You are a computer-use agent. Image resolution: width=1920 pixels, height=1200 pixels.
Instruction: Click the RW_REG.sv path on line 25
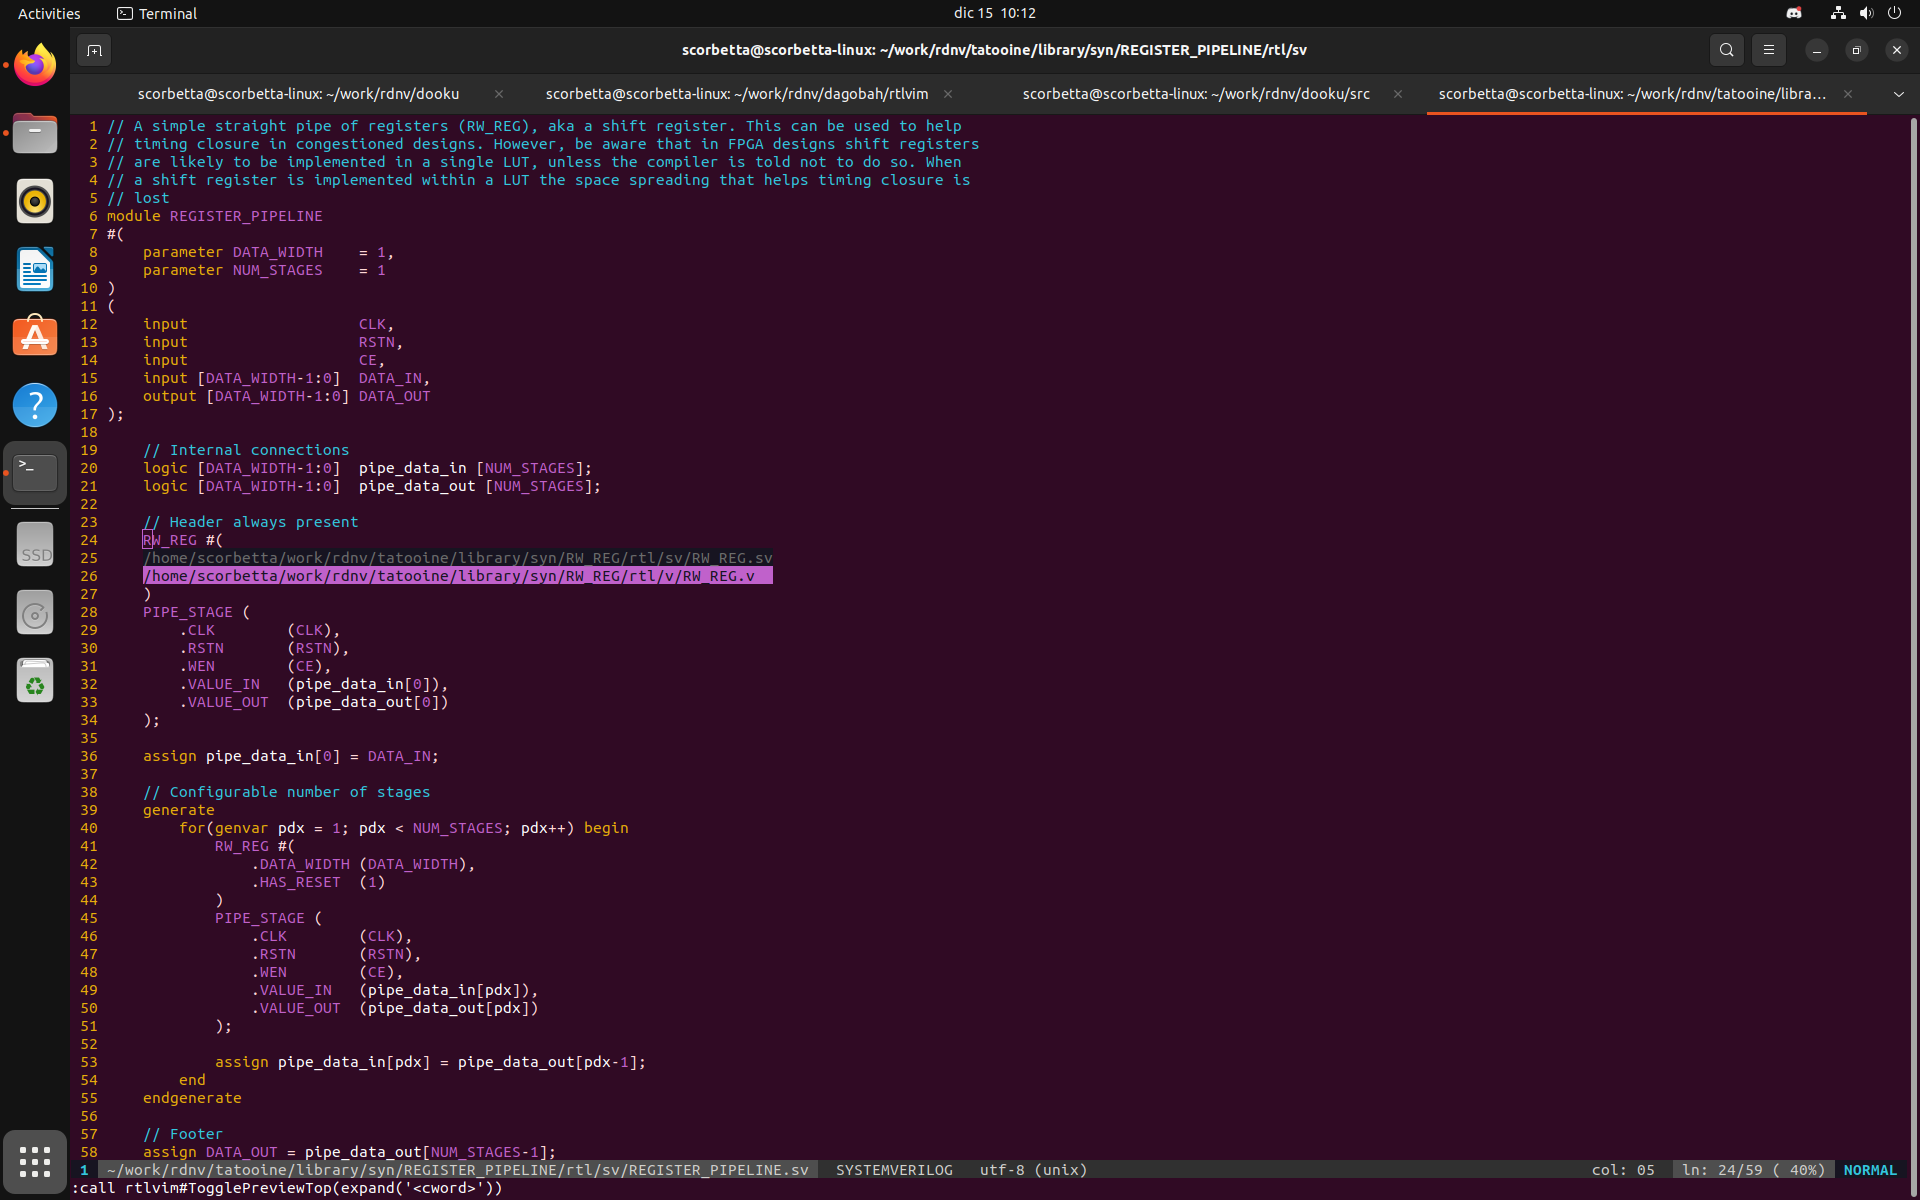coord(457,558)
